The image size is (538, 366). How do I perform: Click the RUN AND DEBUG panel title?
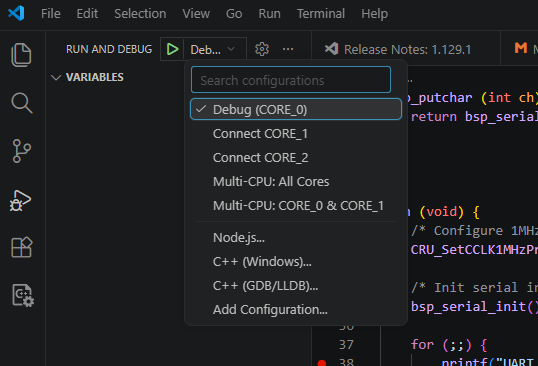(109, 49)
